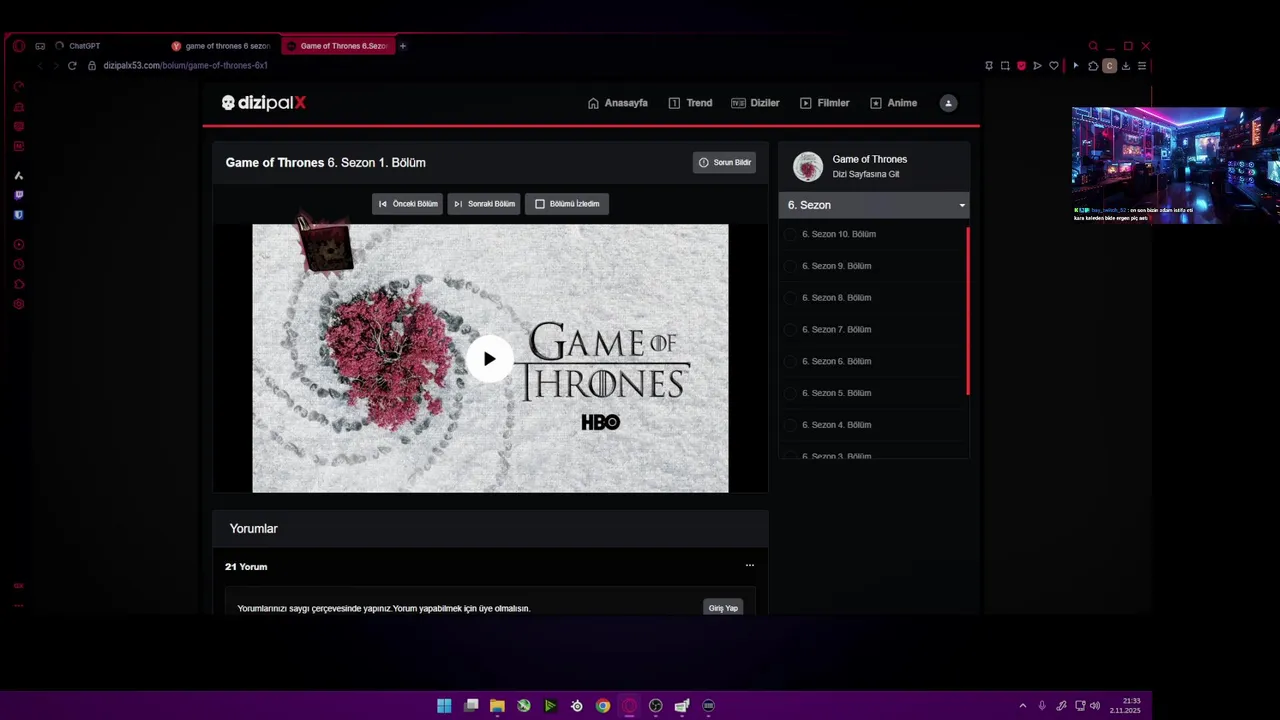The width and height of the screenshot is (1280, 720).
Task: Open the Opera GX main menu logo
Action: pyautogui.click(x=19, y=46)
